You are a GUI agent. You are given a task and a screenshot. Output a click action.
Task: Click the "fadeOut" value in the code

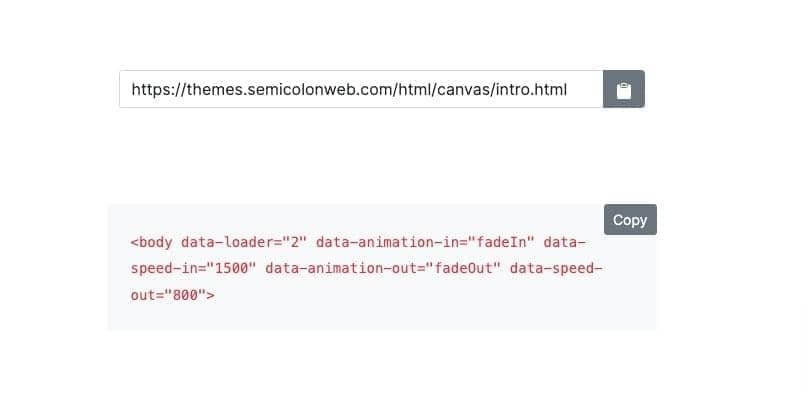464,269
